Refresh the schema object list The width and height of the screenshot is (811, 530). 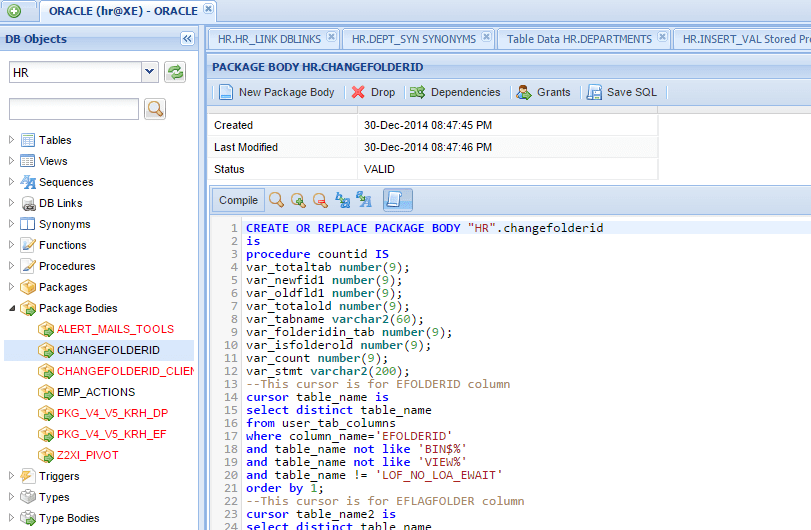tap(175, 72)
